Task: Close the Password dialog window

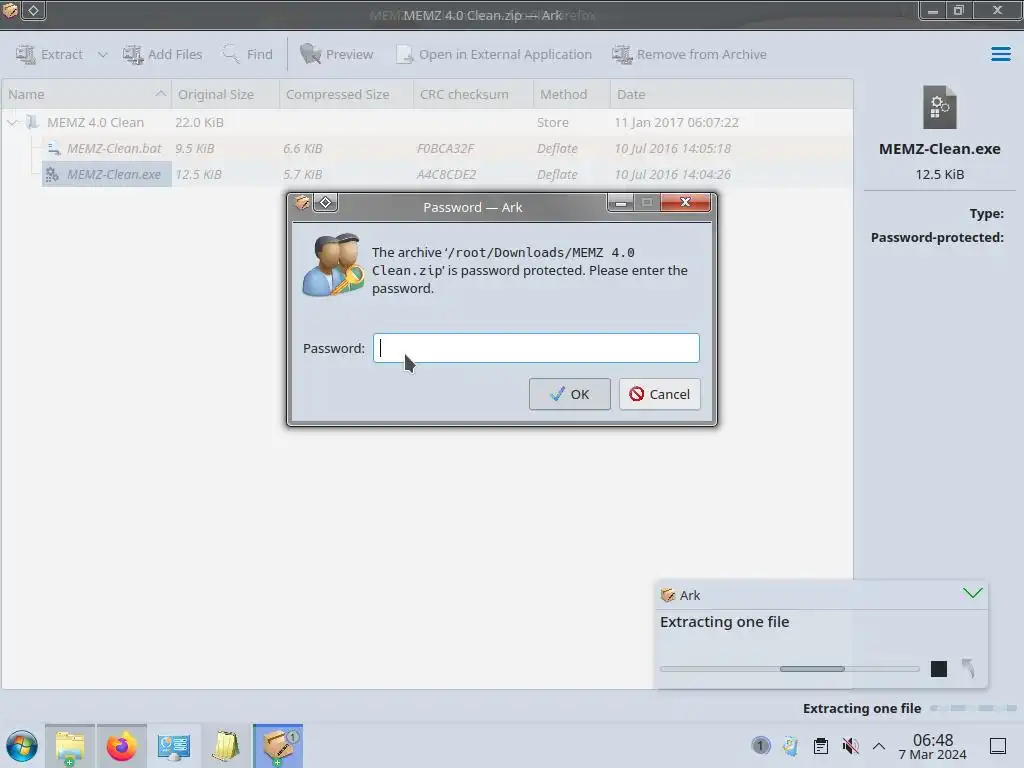Action: pos(685,202)
